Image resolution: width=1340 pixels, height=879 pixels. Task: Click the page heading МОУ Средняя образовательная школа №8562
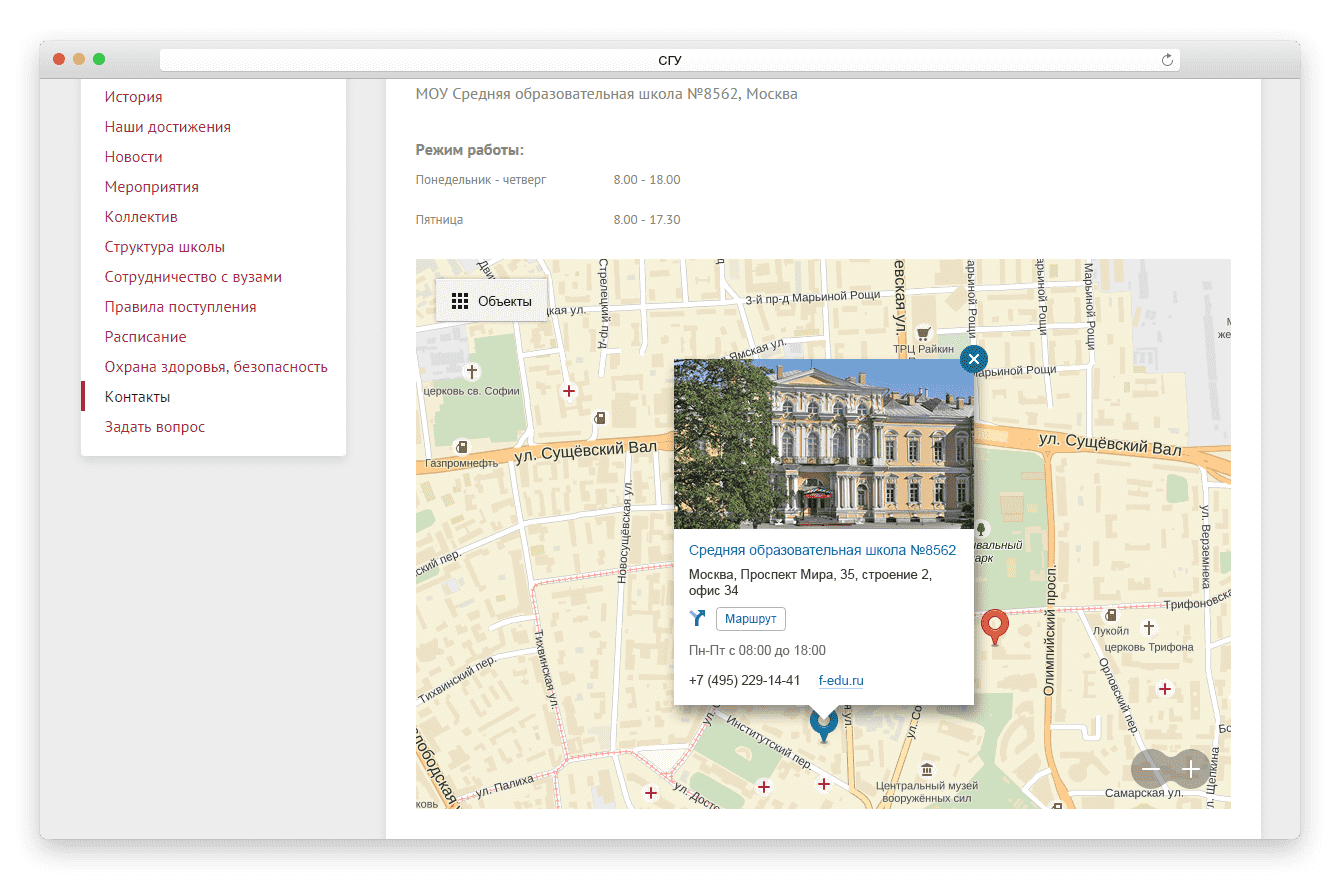(x=607, y=94)
